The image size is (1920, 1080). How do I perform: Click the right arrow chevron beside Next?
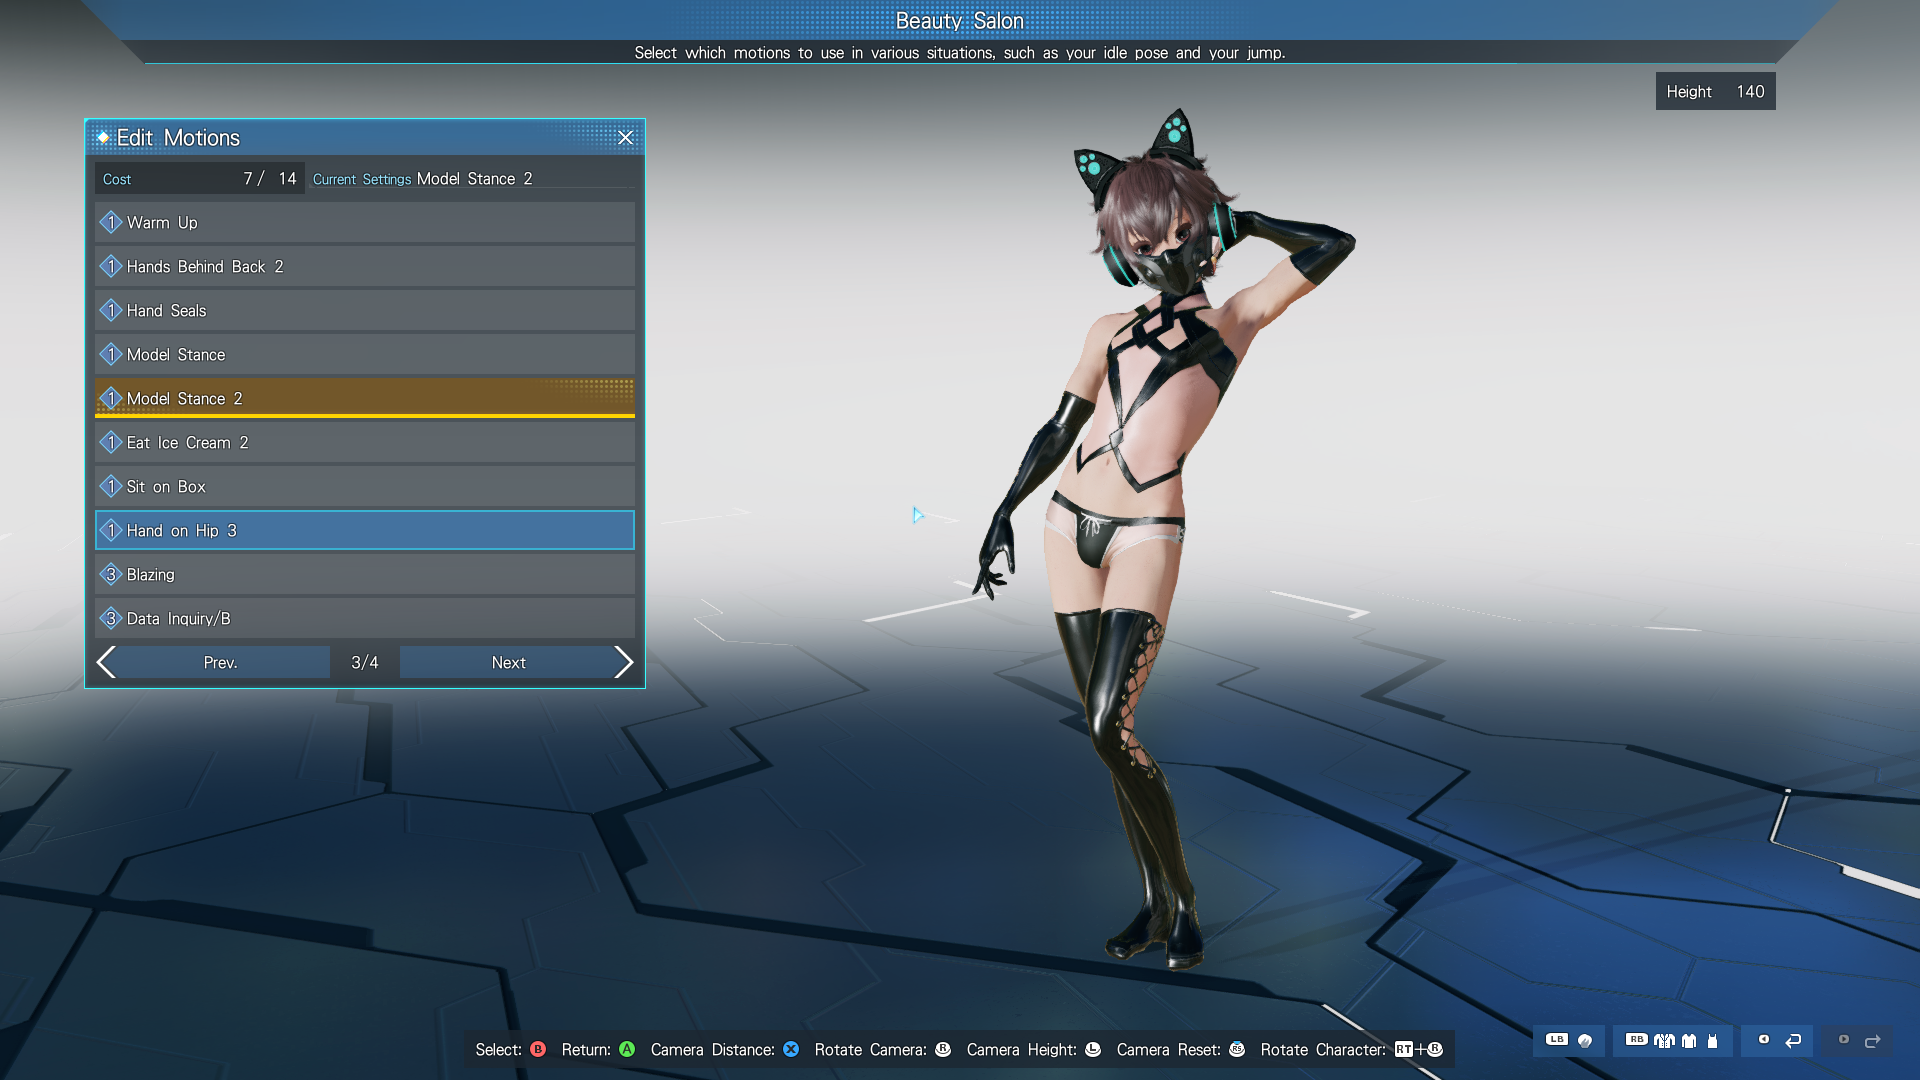point(624,662)
